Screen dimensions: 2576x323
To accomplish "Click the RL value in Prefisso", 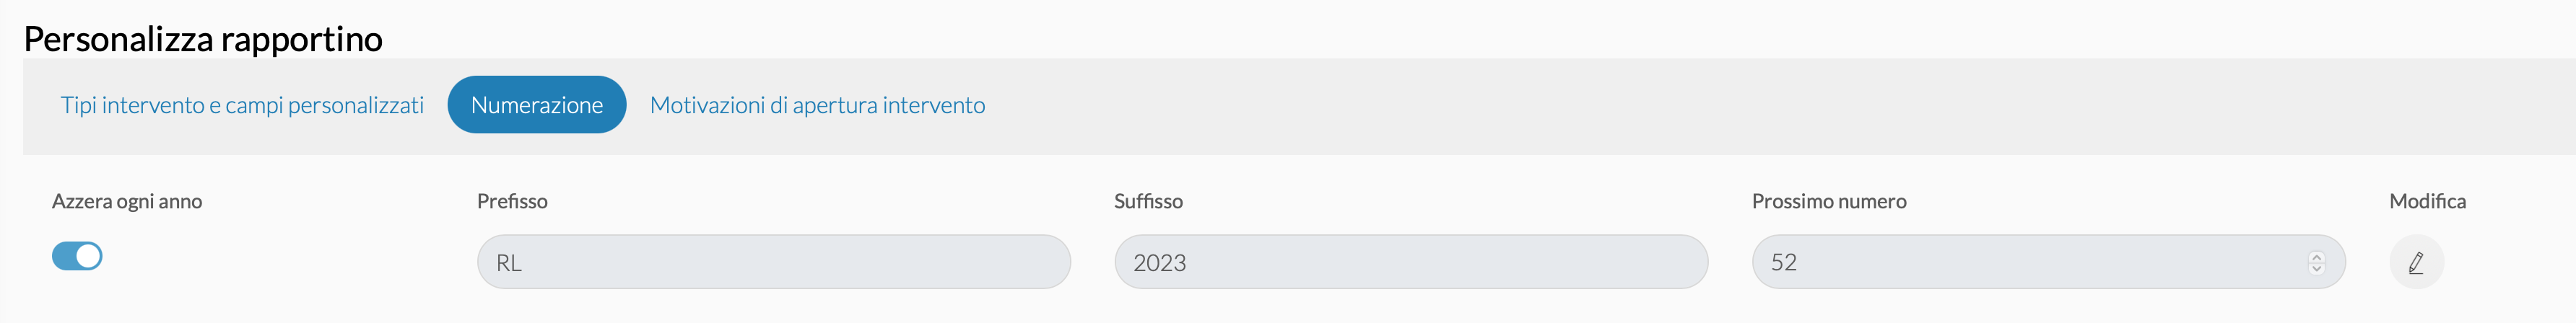I will (509, 263).
